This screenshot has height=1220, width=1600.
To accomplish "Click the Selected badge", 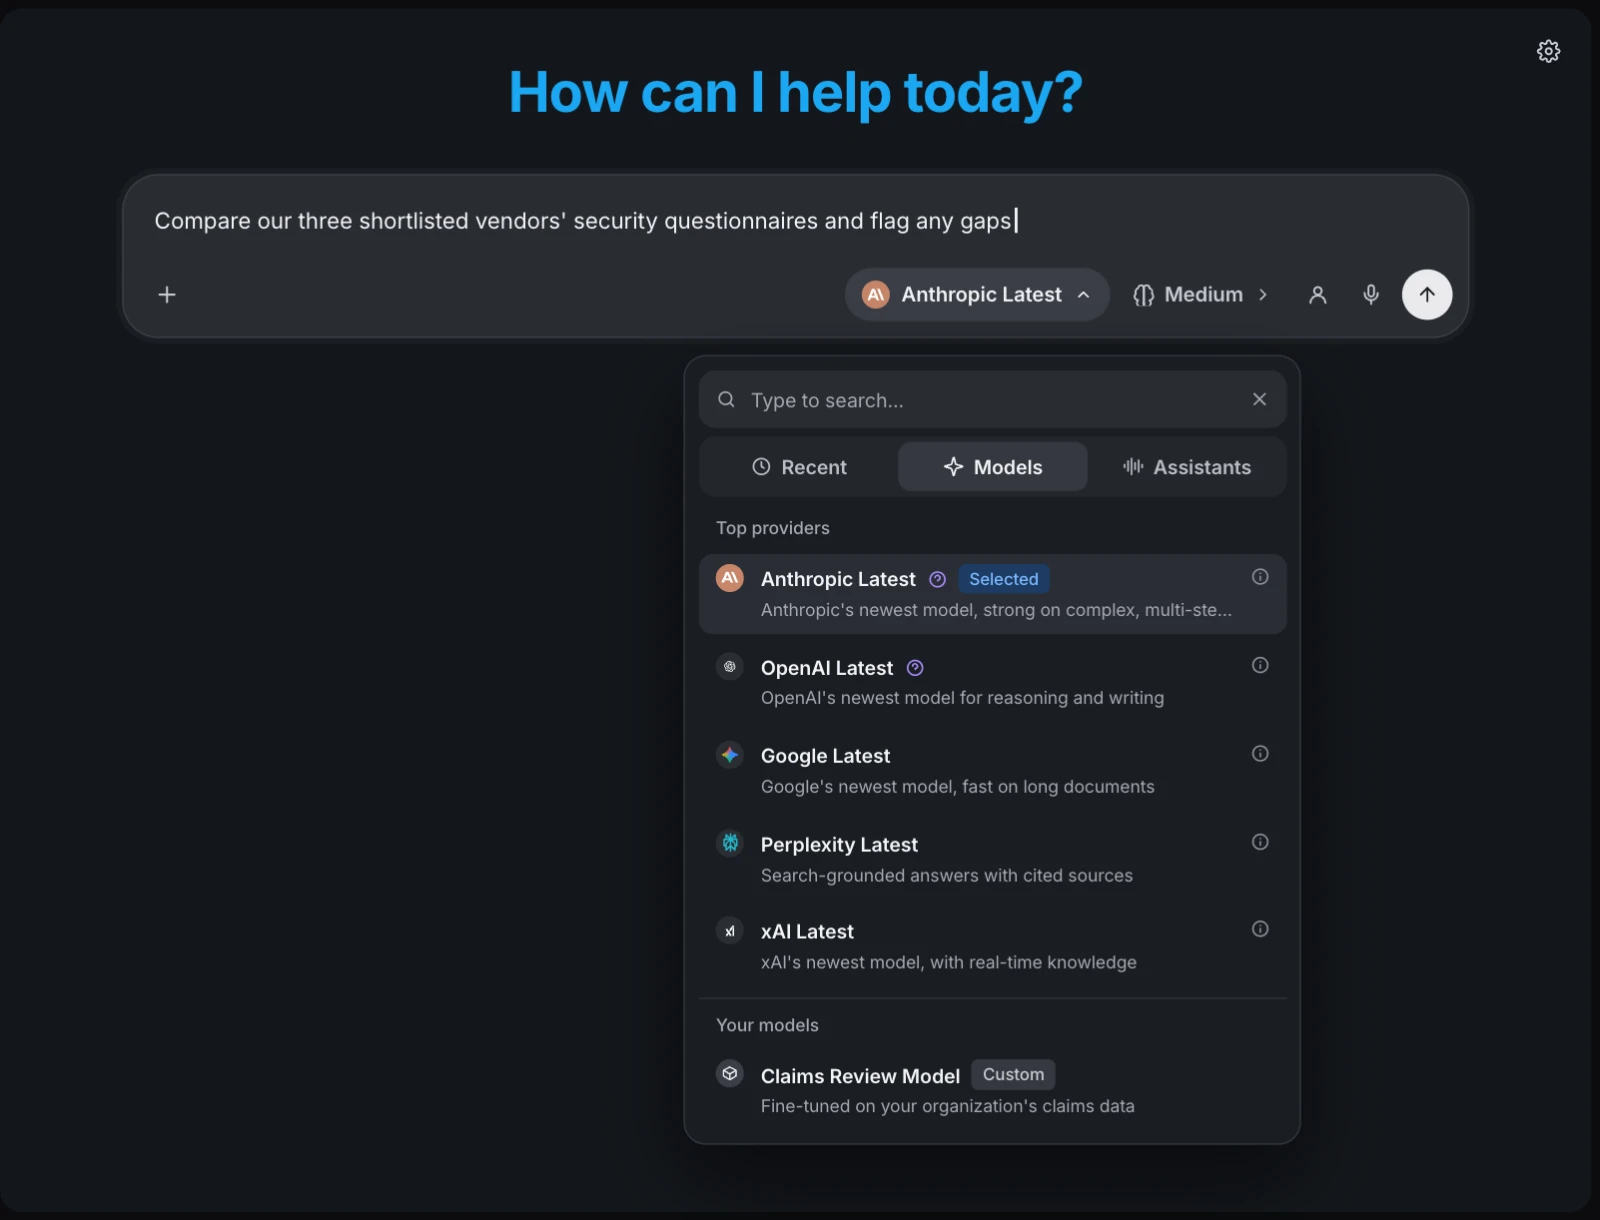I will point(1004,579).
